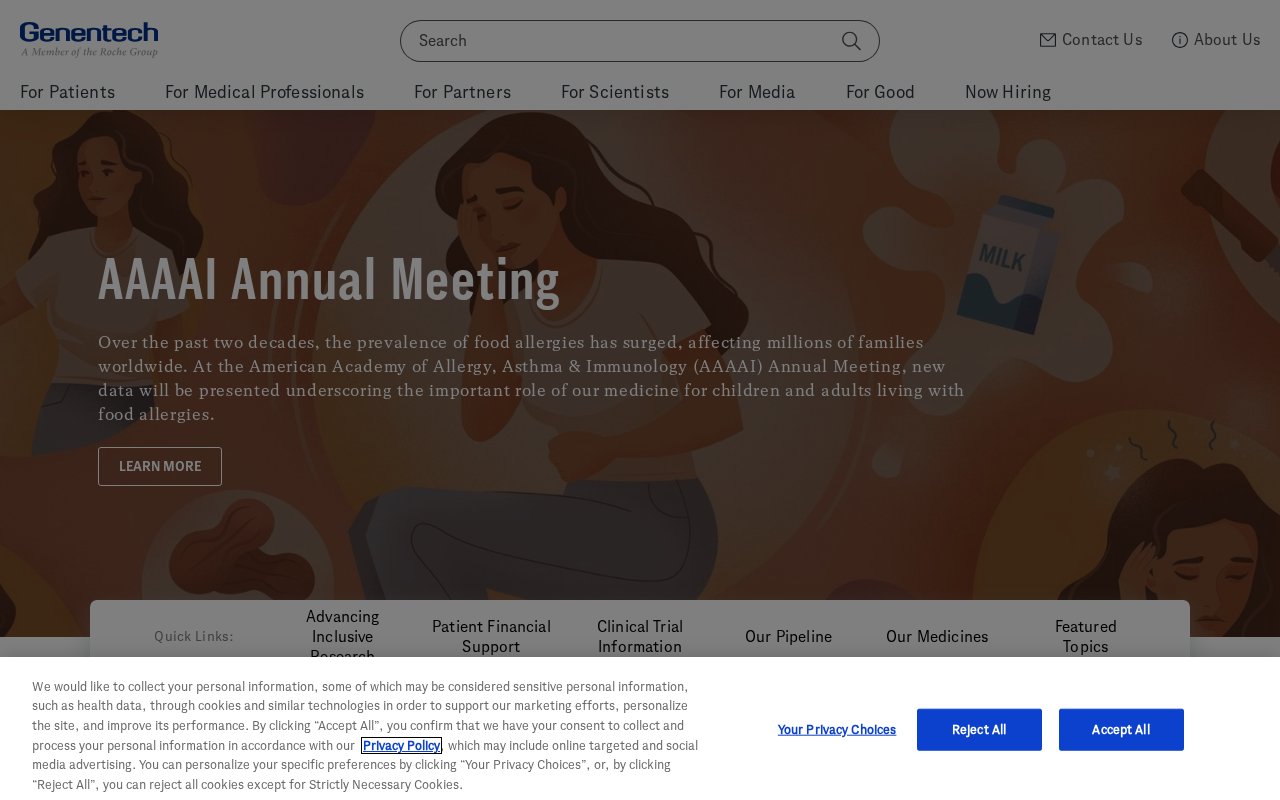Click the Accept All button
The width and height of the screenshot is (1280, 800).
[x=1121, y=730]
